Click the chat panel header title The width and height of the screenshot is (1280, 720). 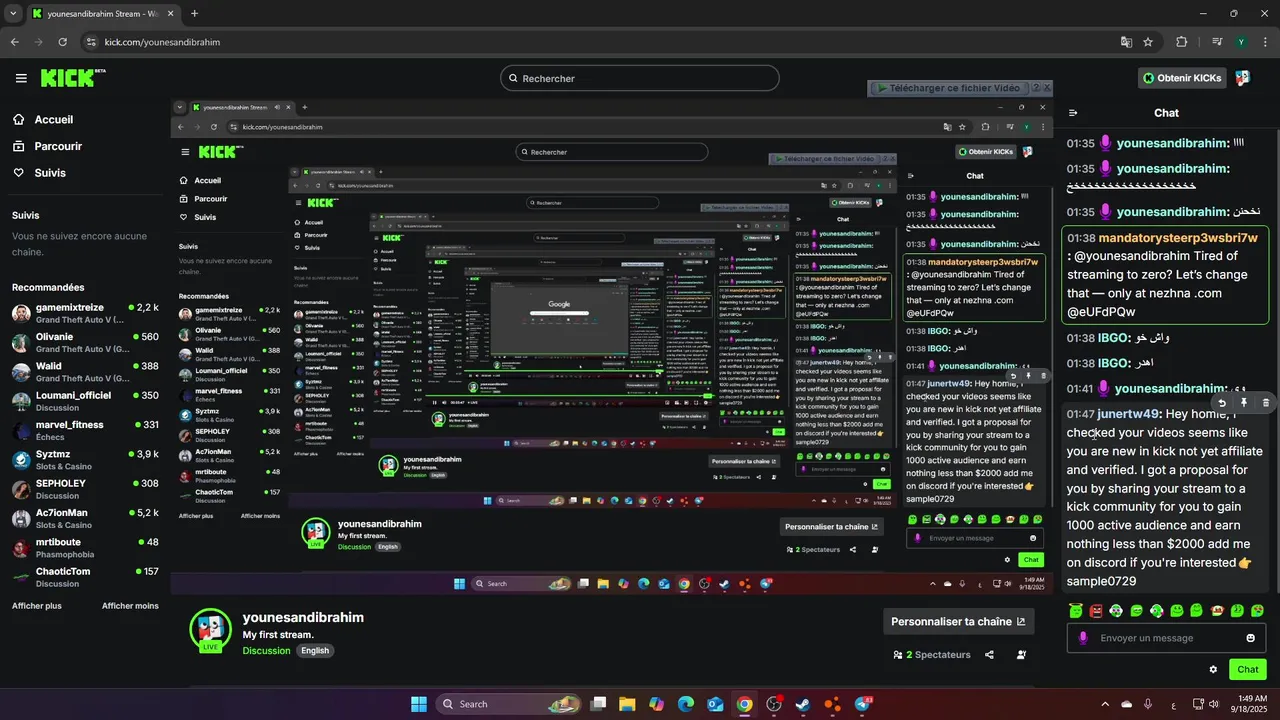tap(1166, 113)
